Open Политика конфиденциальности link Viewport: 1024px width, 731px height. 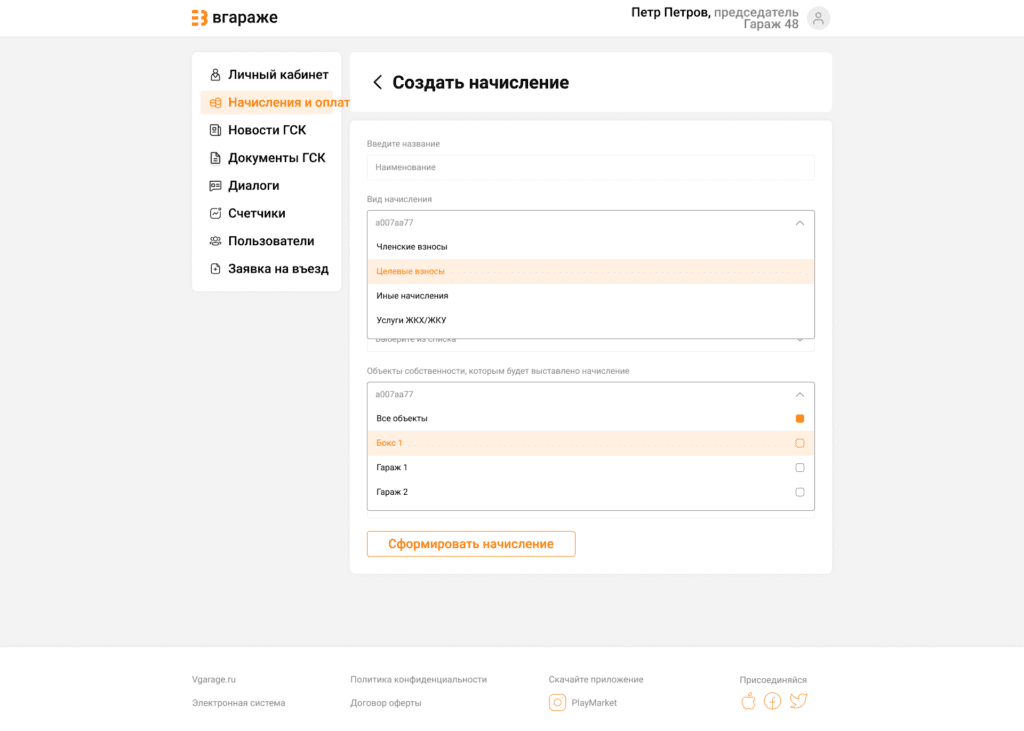(x=419, y=679)
